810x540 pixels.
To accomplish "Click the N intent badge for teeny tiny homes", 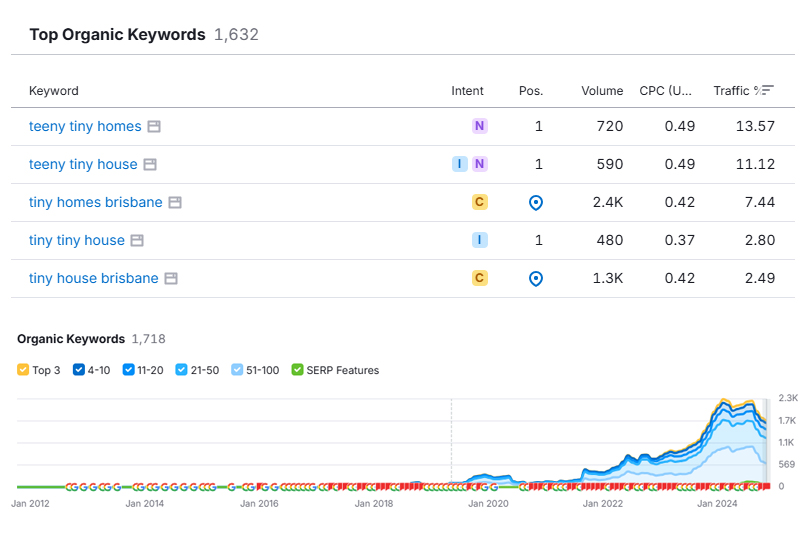I will tap(480, 126).
